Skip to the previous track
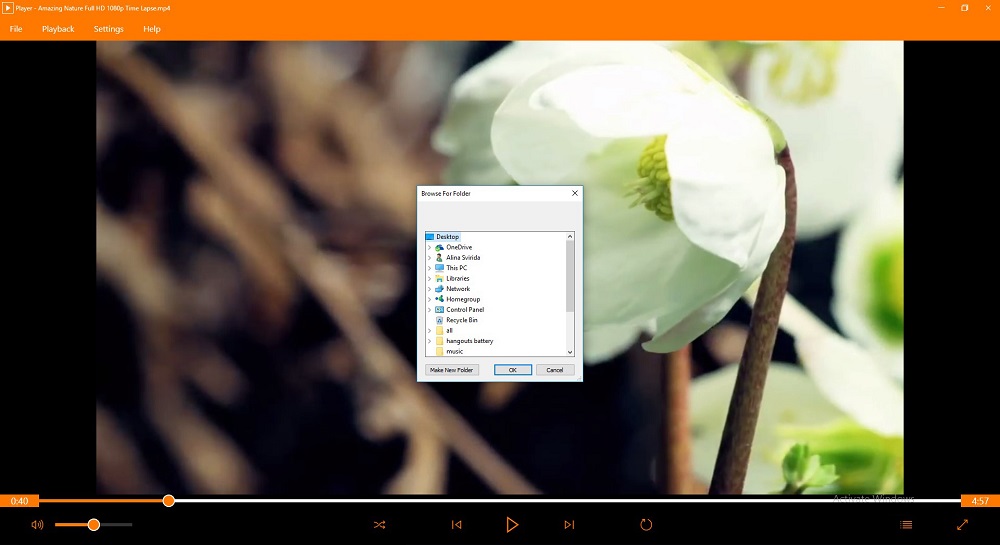Image resolution: width=1000 pixels, height=545 pixels. point(457,525)
